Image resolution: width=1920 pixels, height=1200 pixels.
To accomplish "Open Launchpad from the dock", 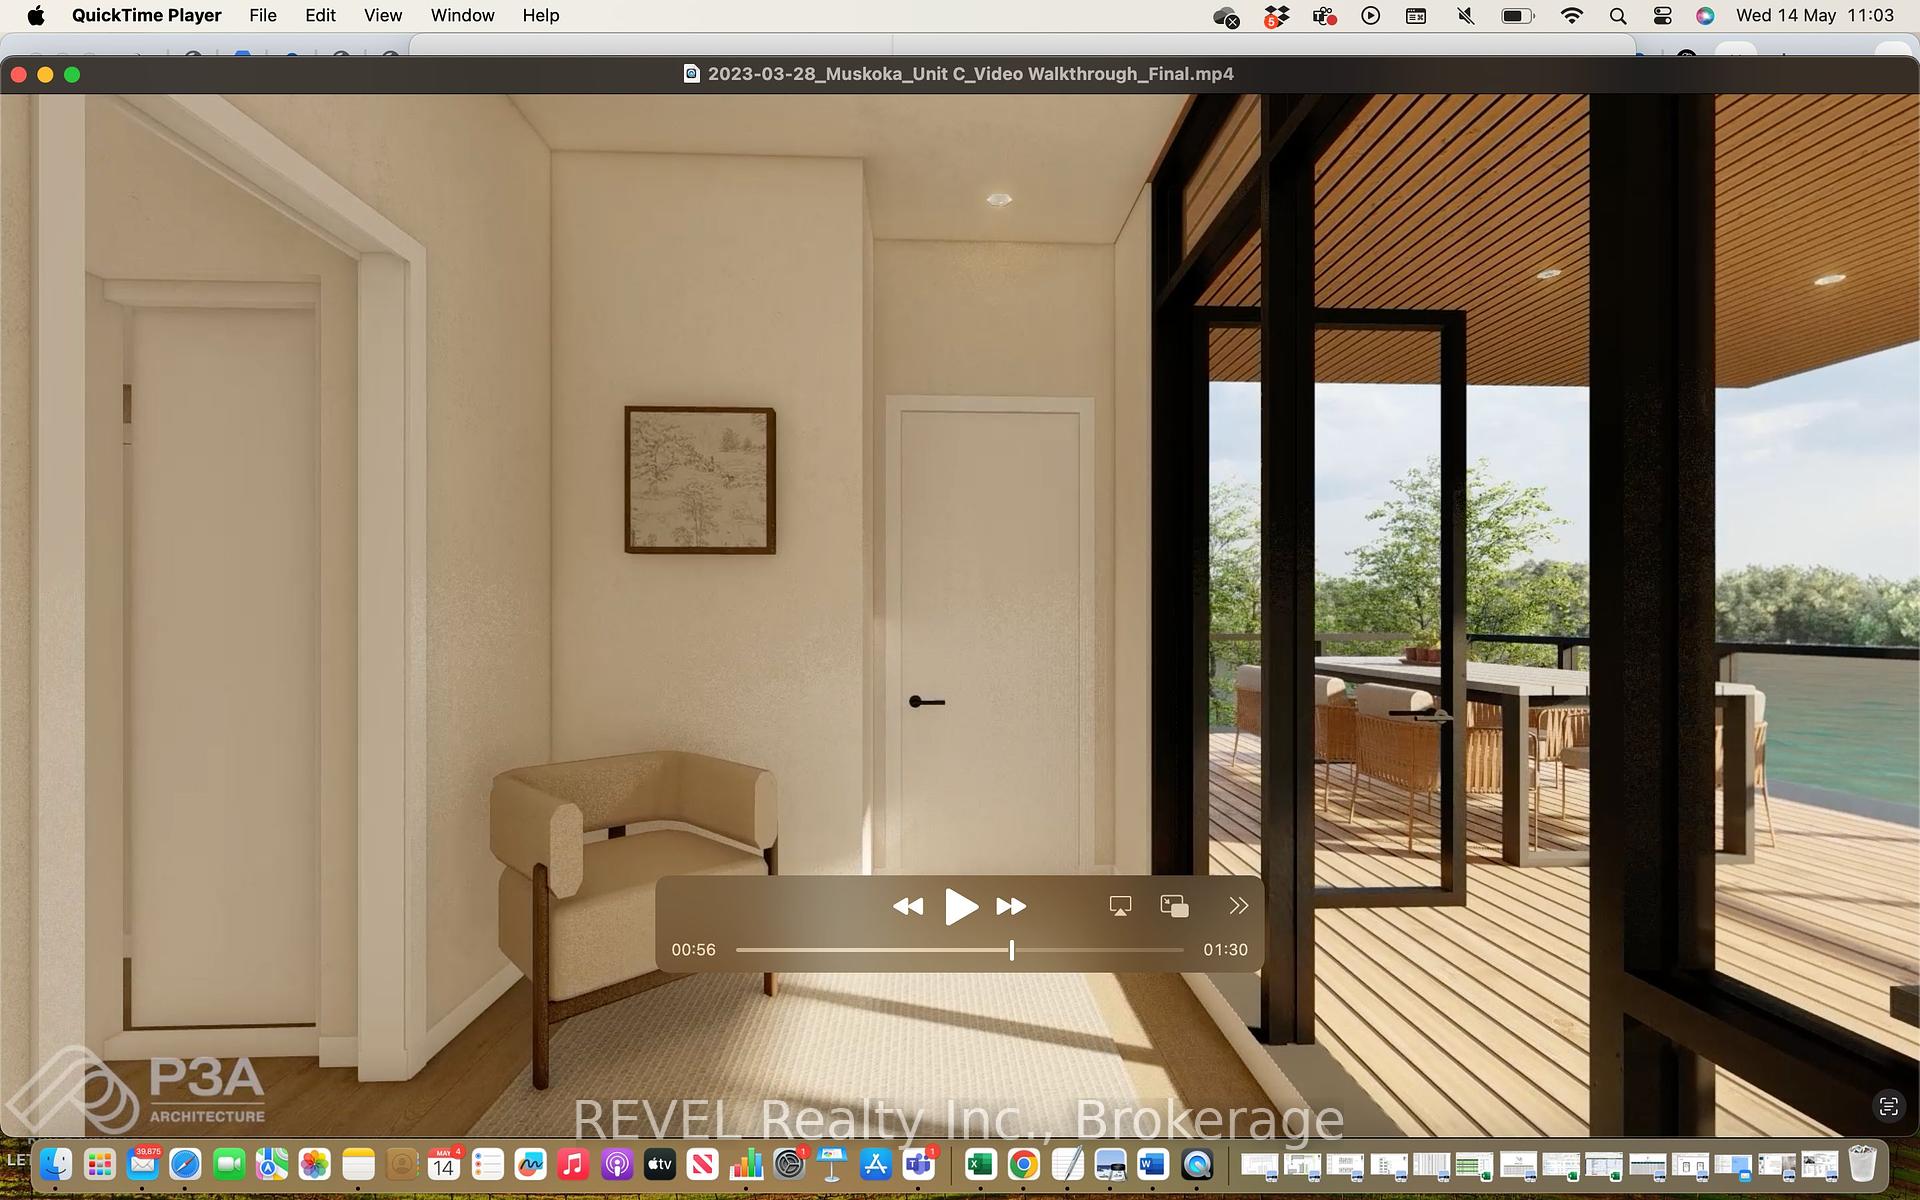I will click(x=100, y=1164).
